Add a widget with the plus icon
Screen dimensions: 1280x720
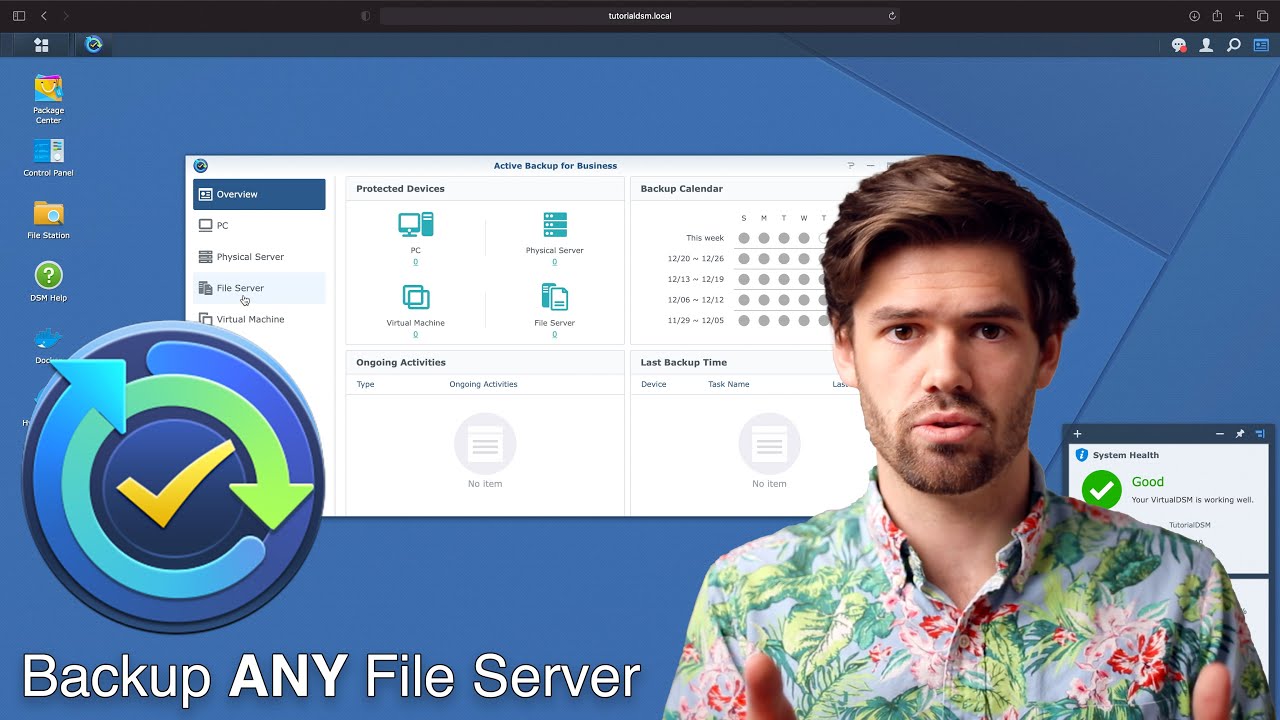tap(1077, 434)
